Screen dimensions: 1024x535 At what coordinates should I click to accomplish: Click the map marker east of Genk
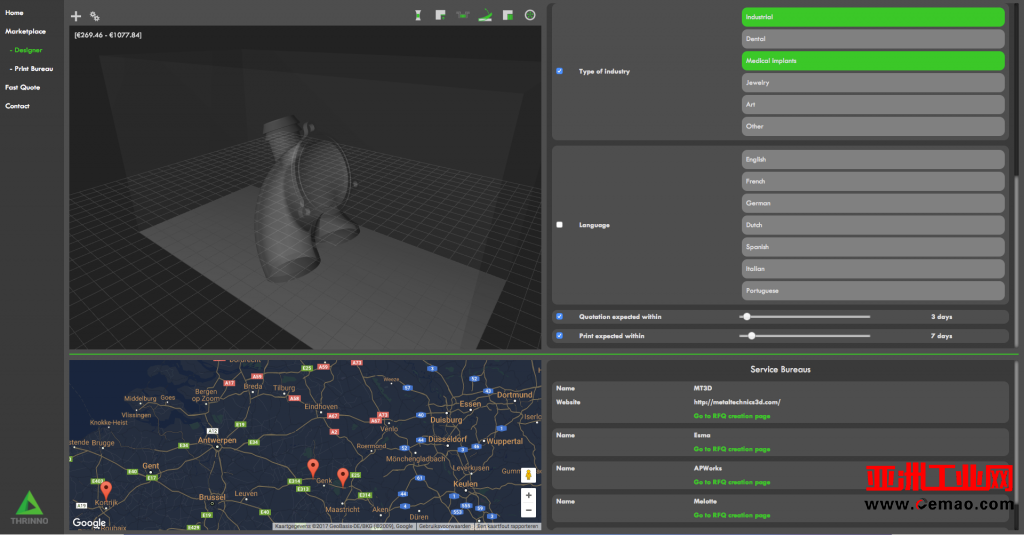point(343,476)
